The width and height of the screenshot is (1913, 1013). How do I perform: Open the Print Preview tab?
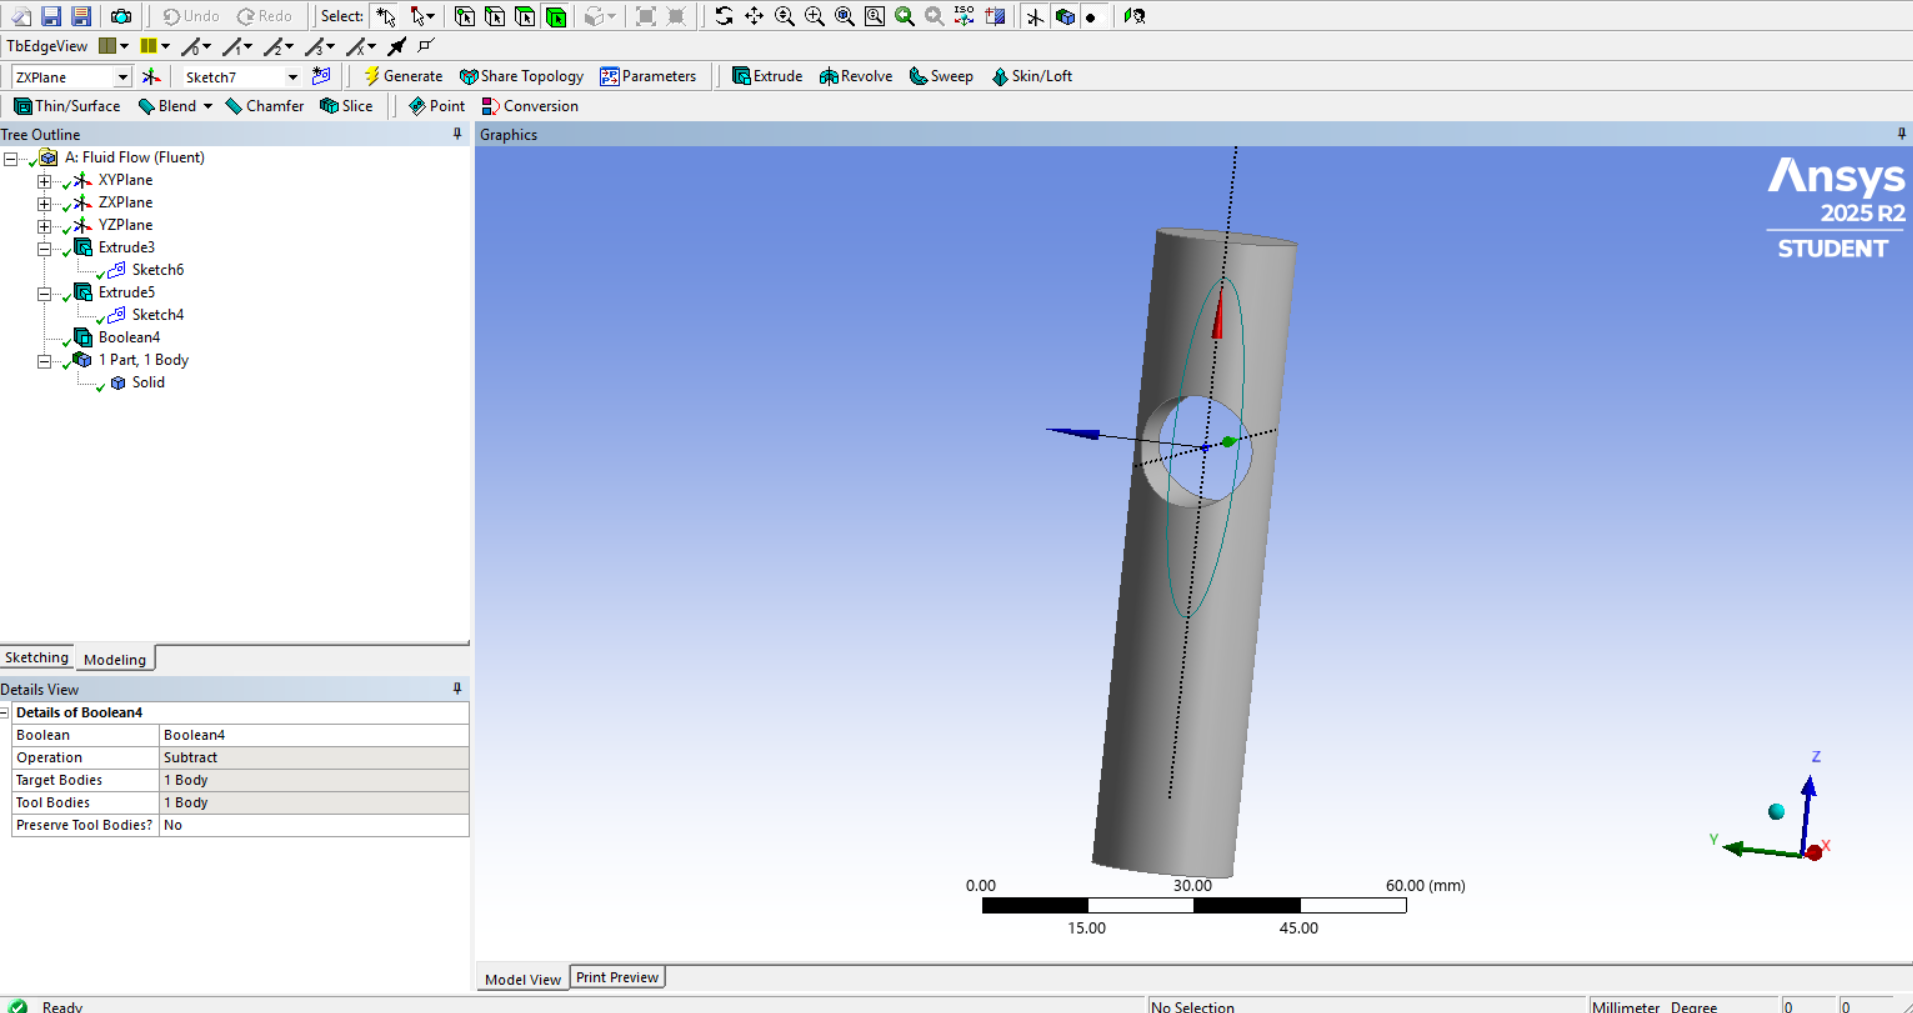[x=617, y=977]
